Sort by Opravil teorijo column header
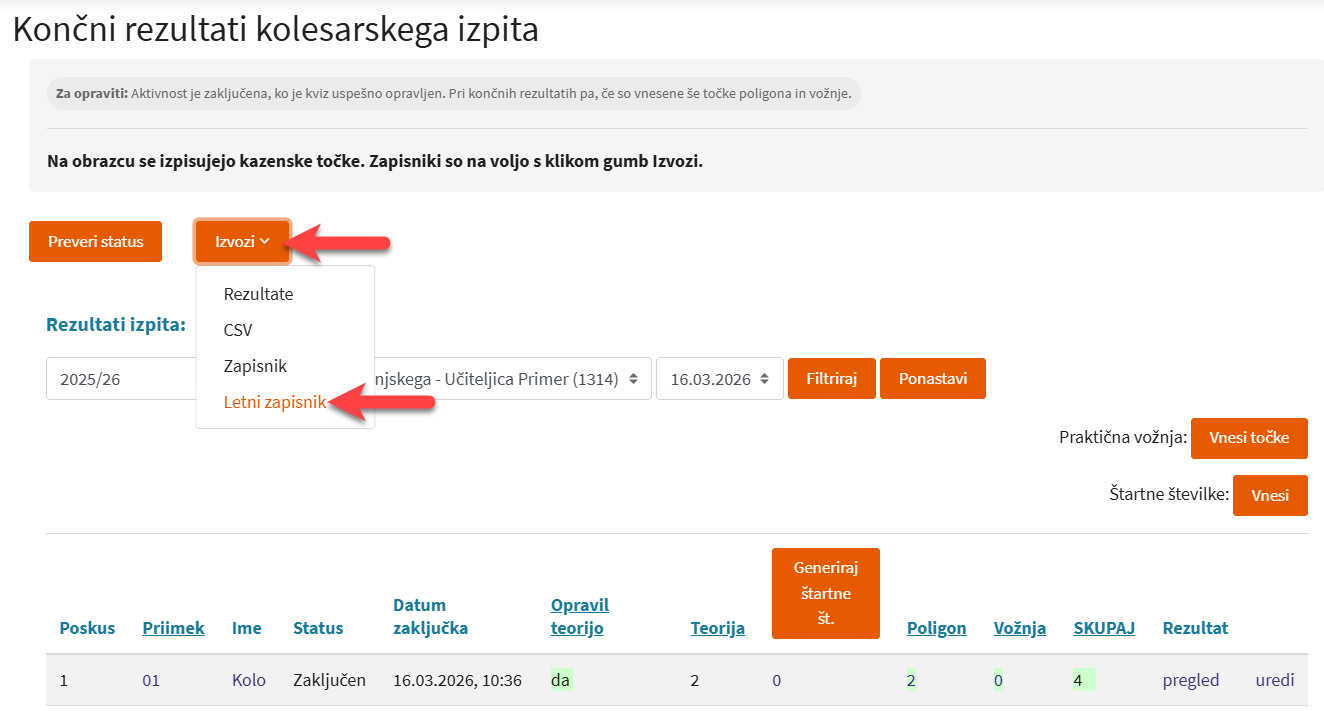1324x711 pixels. [x=579, y=616]
